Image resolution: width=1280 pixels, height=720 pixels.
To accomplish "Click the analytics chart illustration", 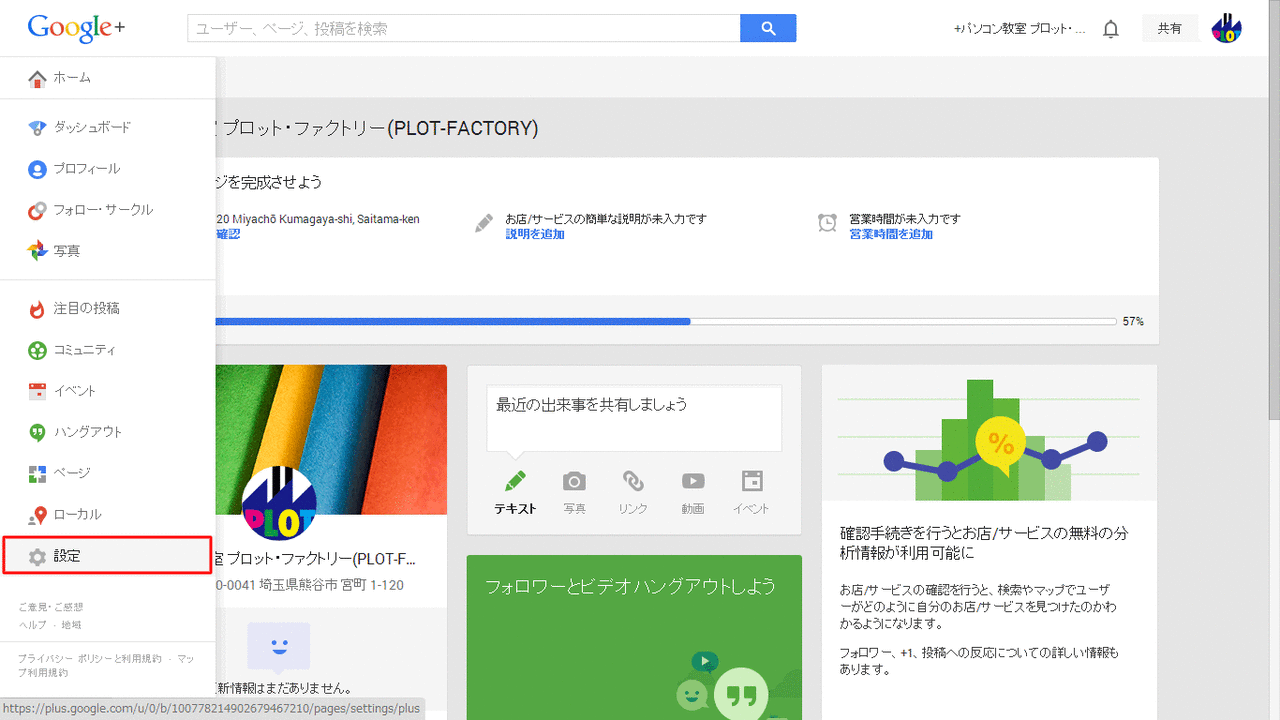I will [989, 433].
